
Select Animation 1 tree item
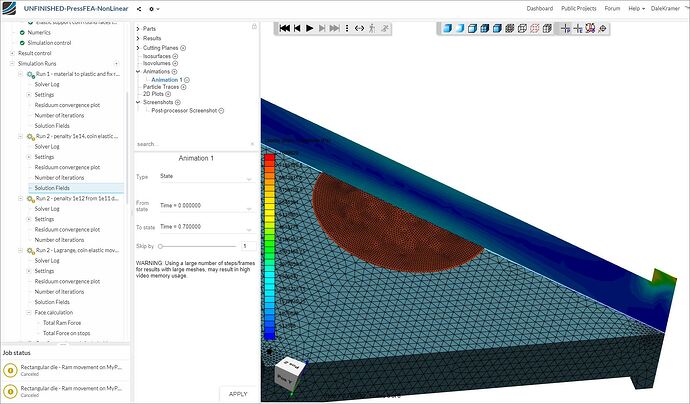166,80
